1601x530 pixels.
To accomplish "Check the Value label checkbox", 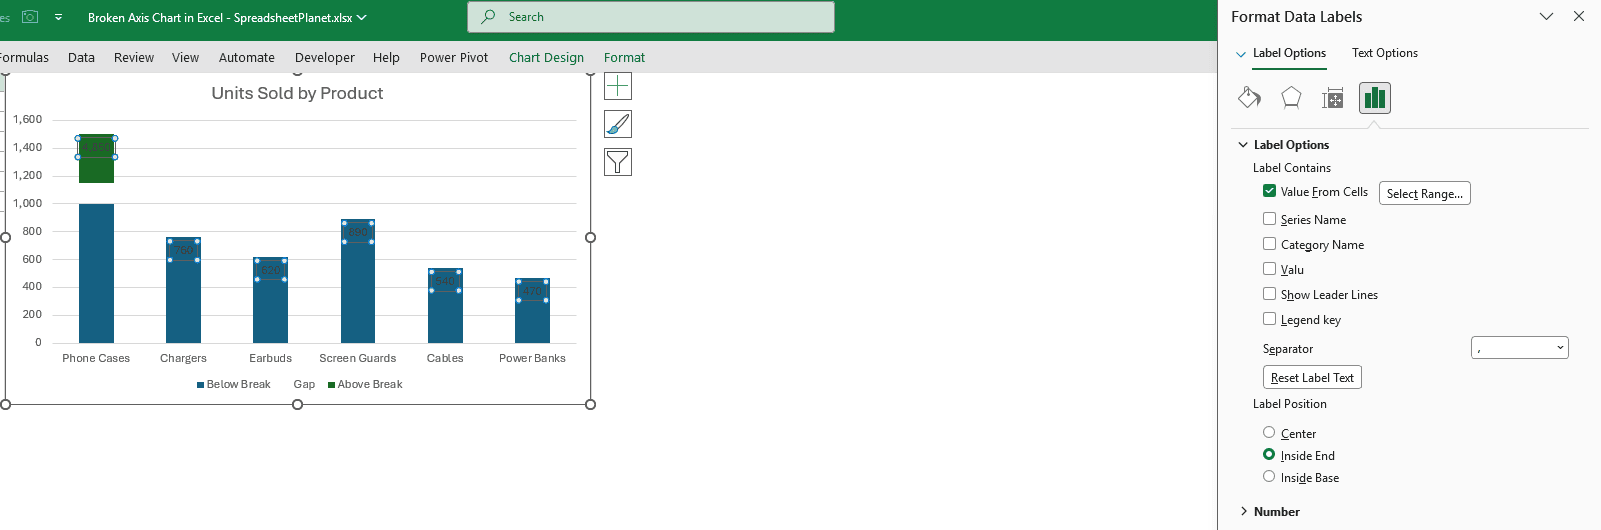I will (1269, 269).
